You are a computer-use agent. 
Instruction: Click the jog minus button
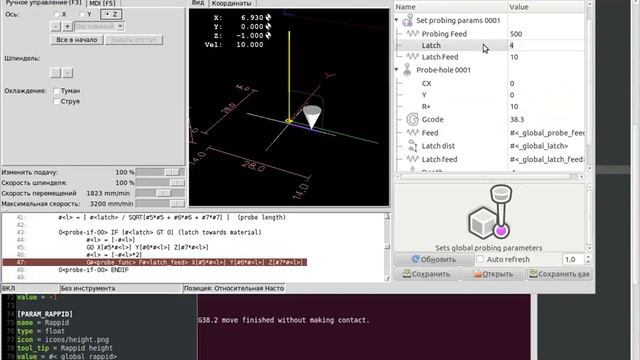pyautogui.click(x=56, y=26)
